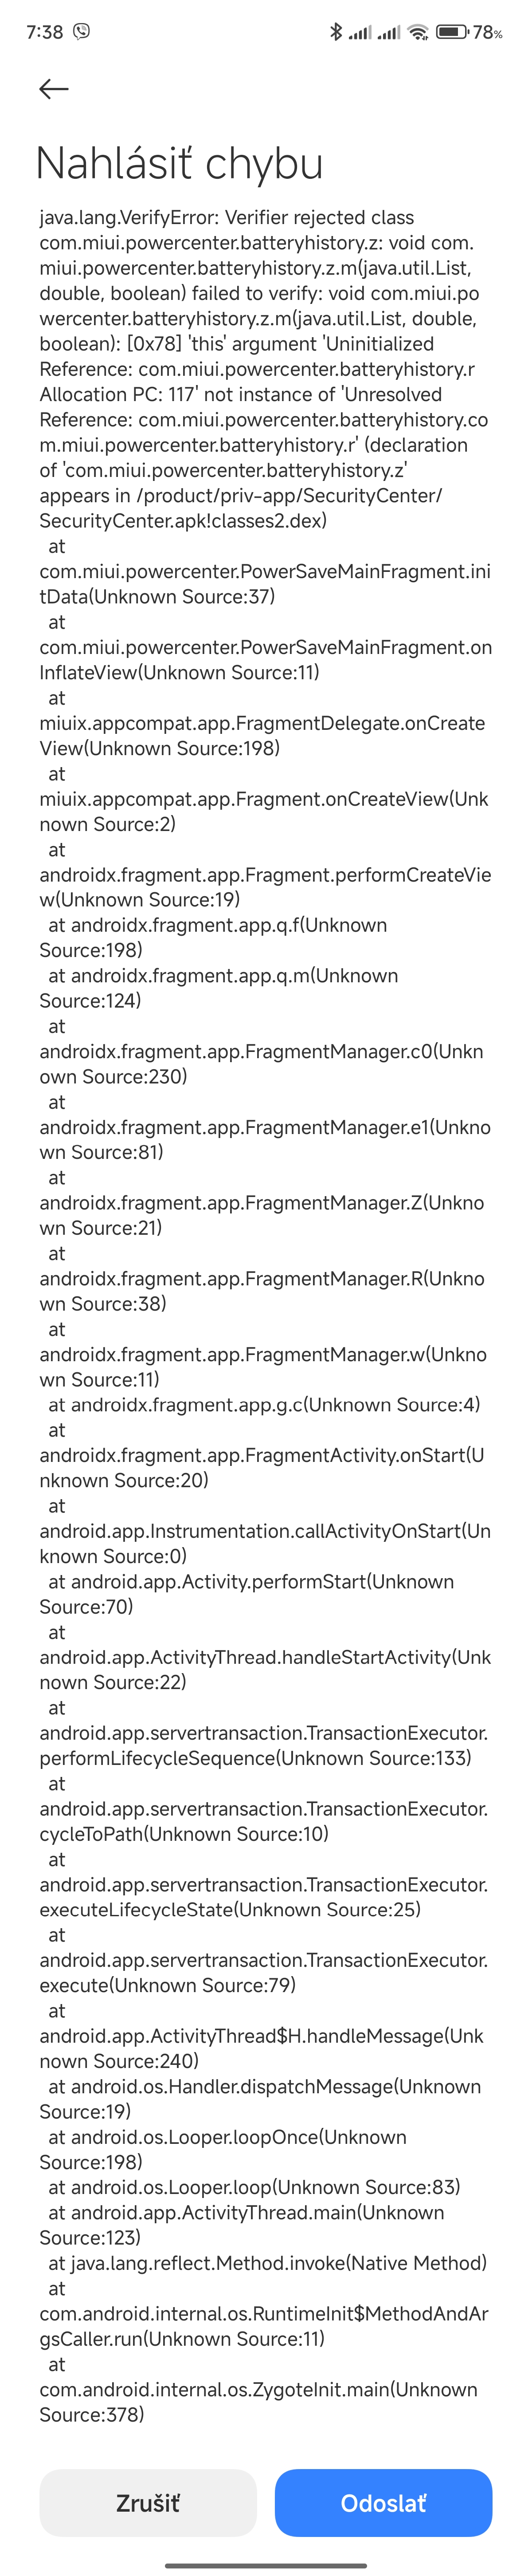Tap the SecurityCenter.apk!classes2.dex) line
The width and height of the screenshot is (532, 2576).
point(183,520)
